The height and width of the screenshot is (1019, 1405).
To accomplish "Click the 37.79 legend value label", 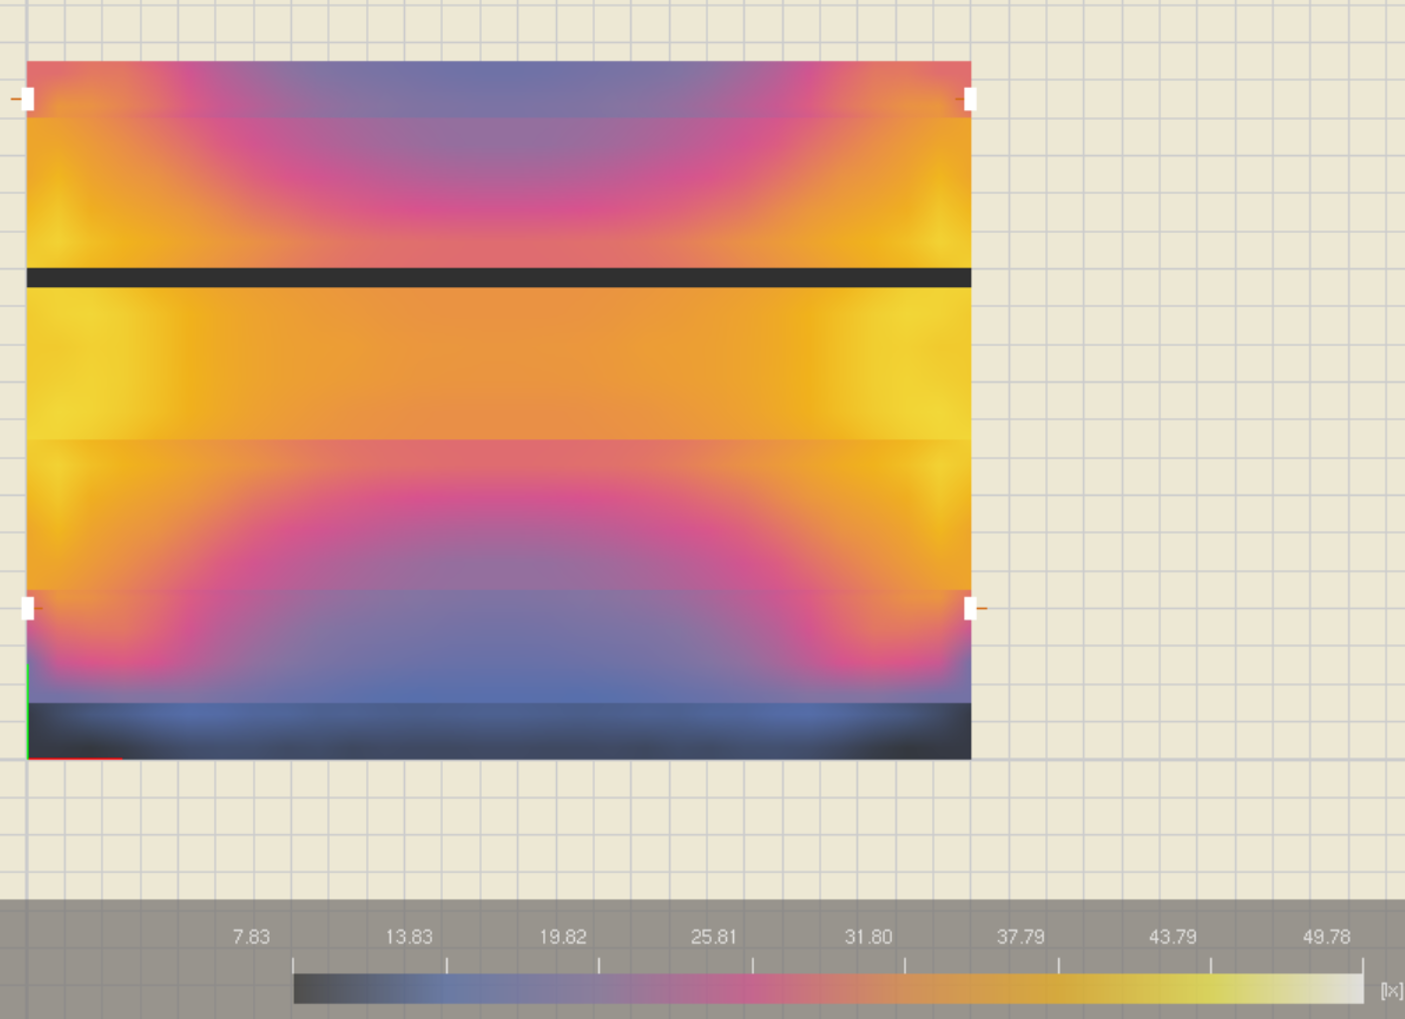I will pos(1020,937).
